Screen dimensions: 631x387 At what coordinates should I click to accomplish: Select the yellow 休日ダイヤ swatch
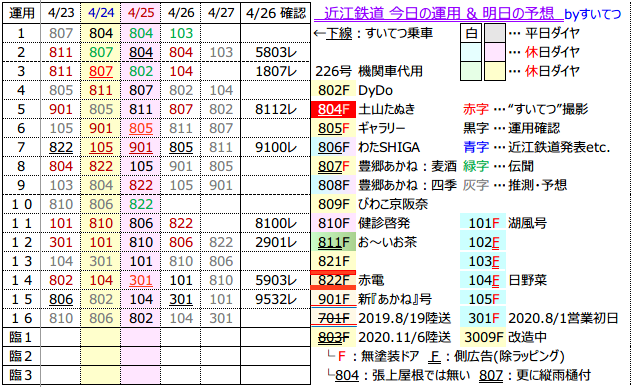(495, 71)
